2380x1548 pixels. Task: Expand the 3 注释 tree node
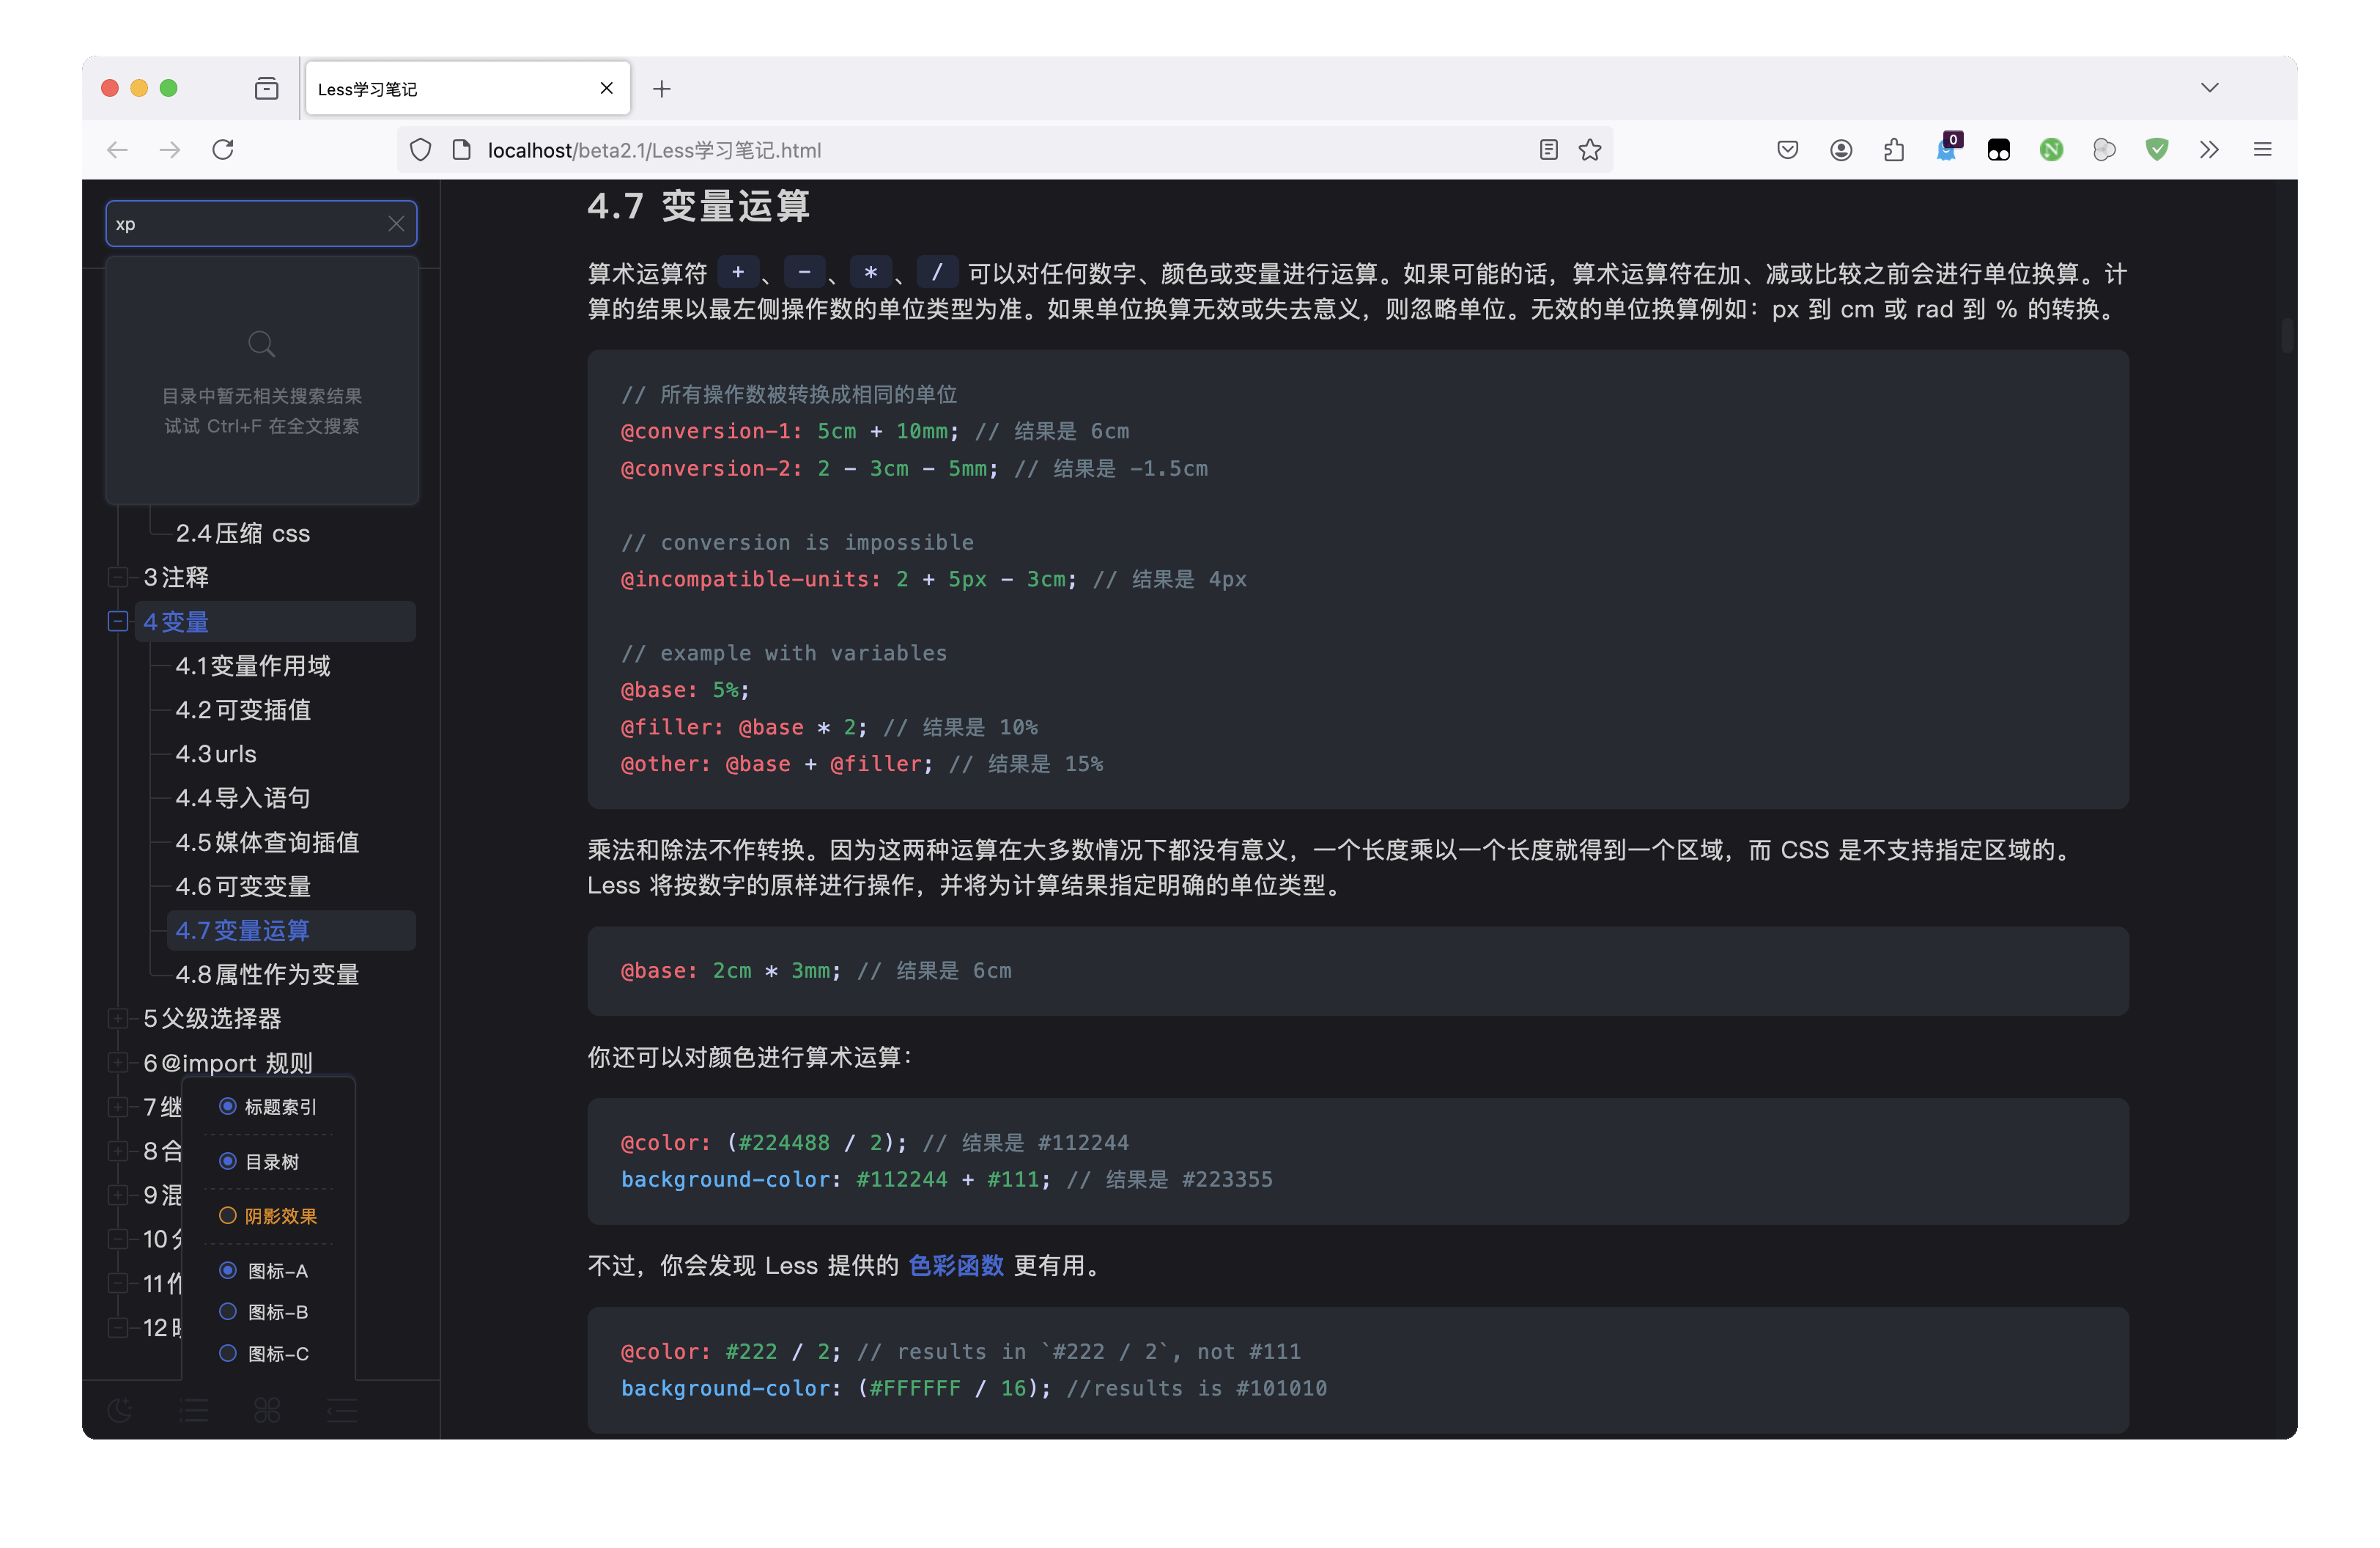click(117, 577)
